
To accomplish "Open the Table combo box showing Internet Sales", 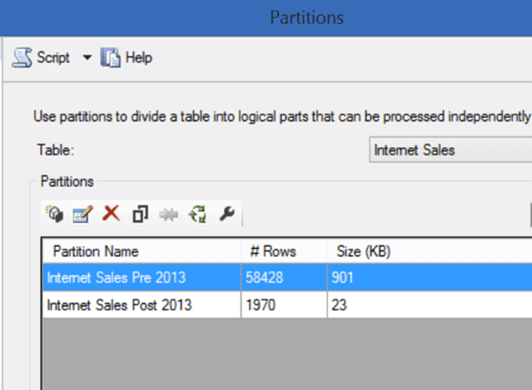I will [x=451, y=150].
